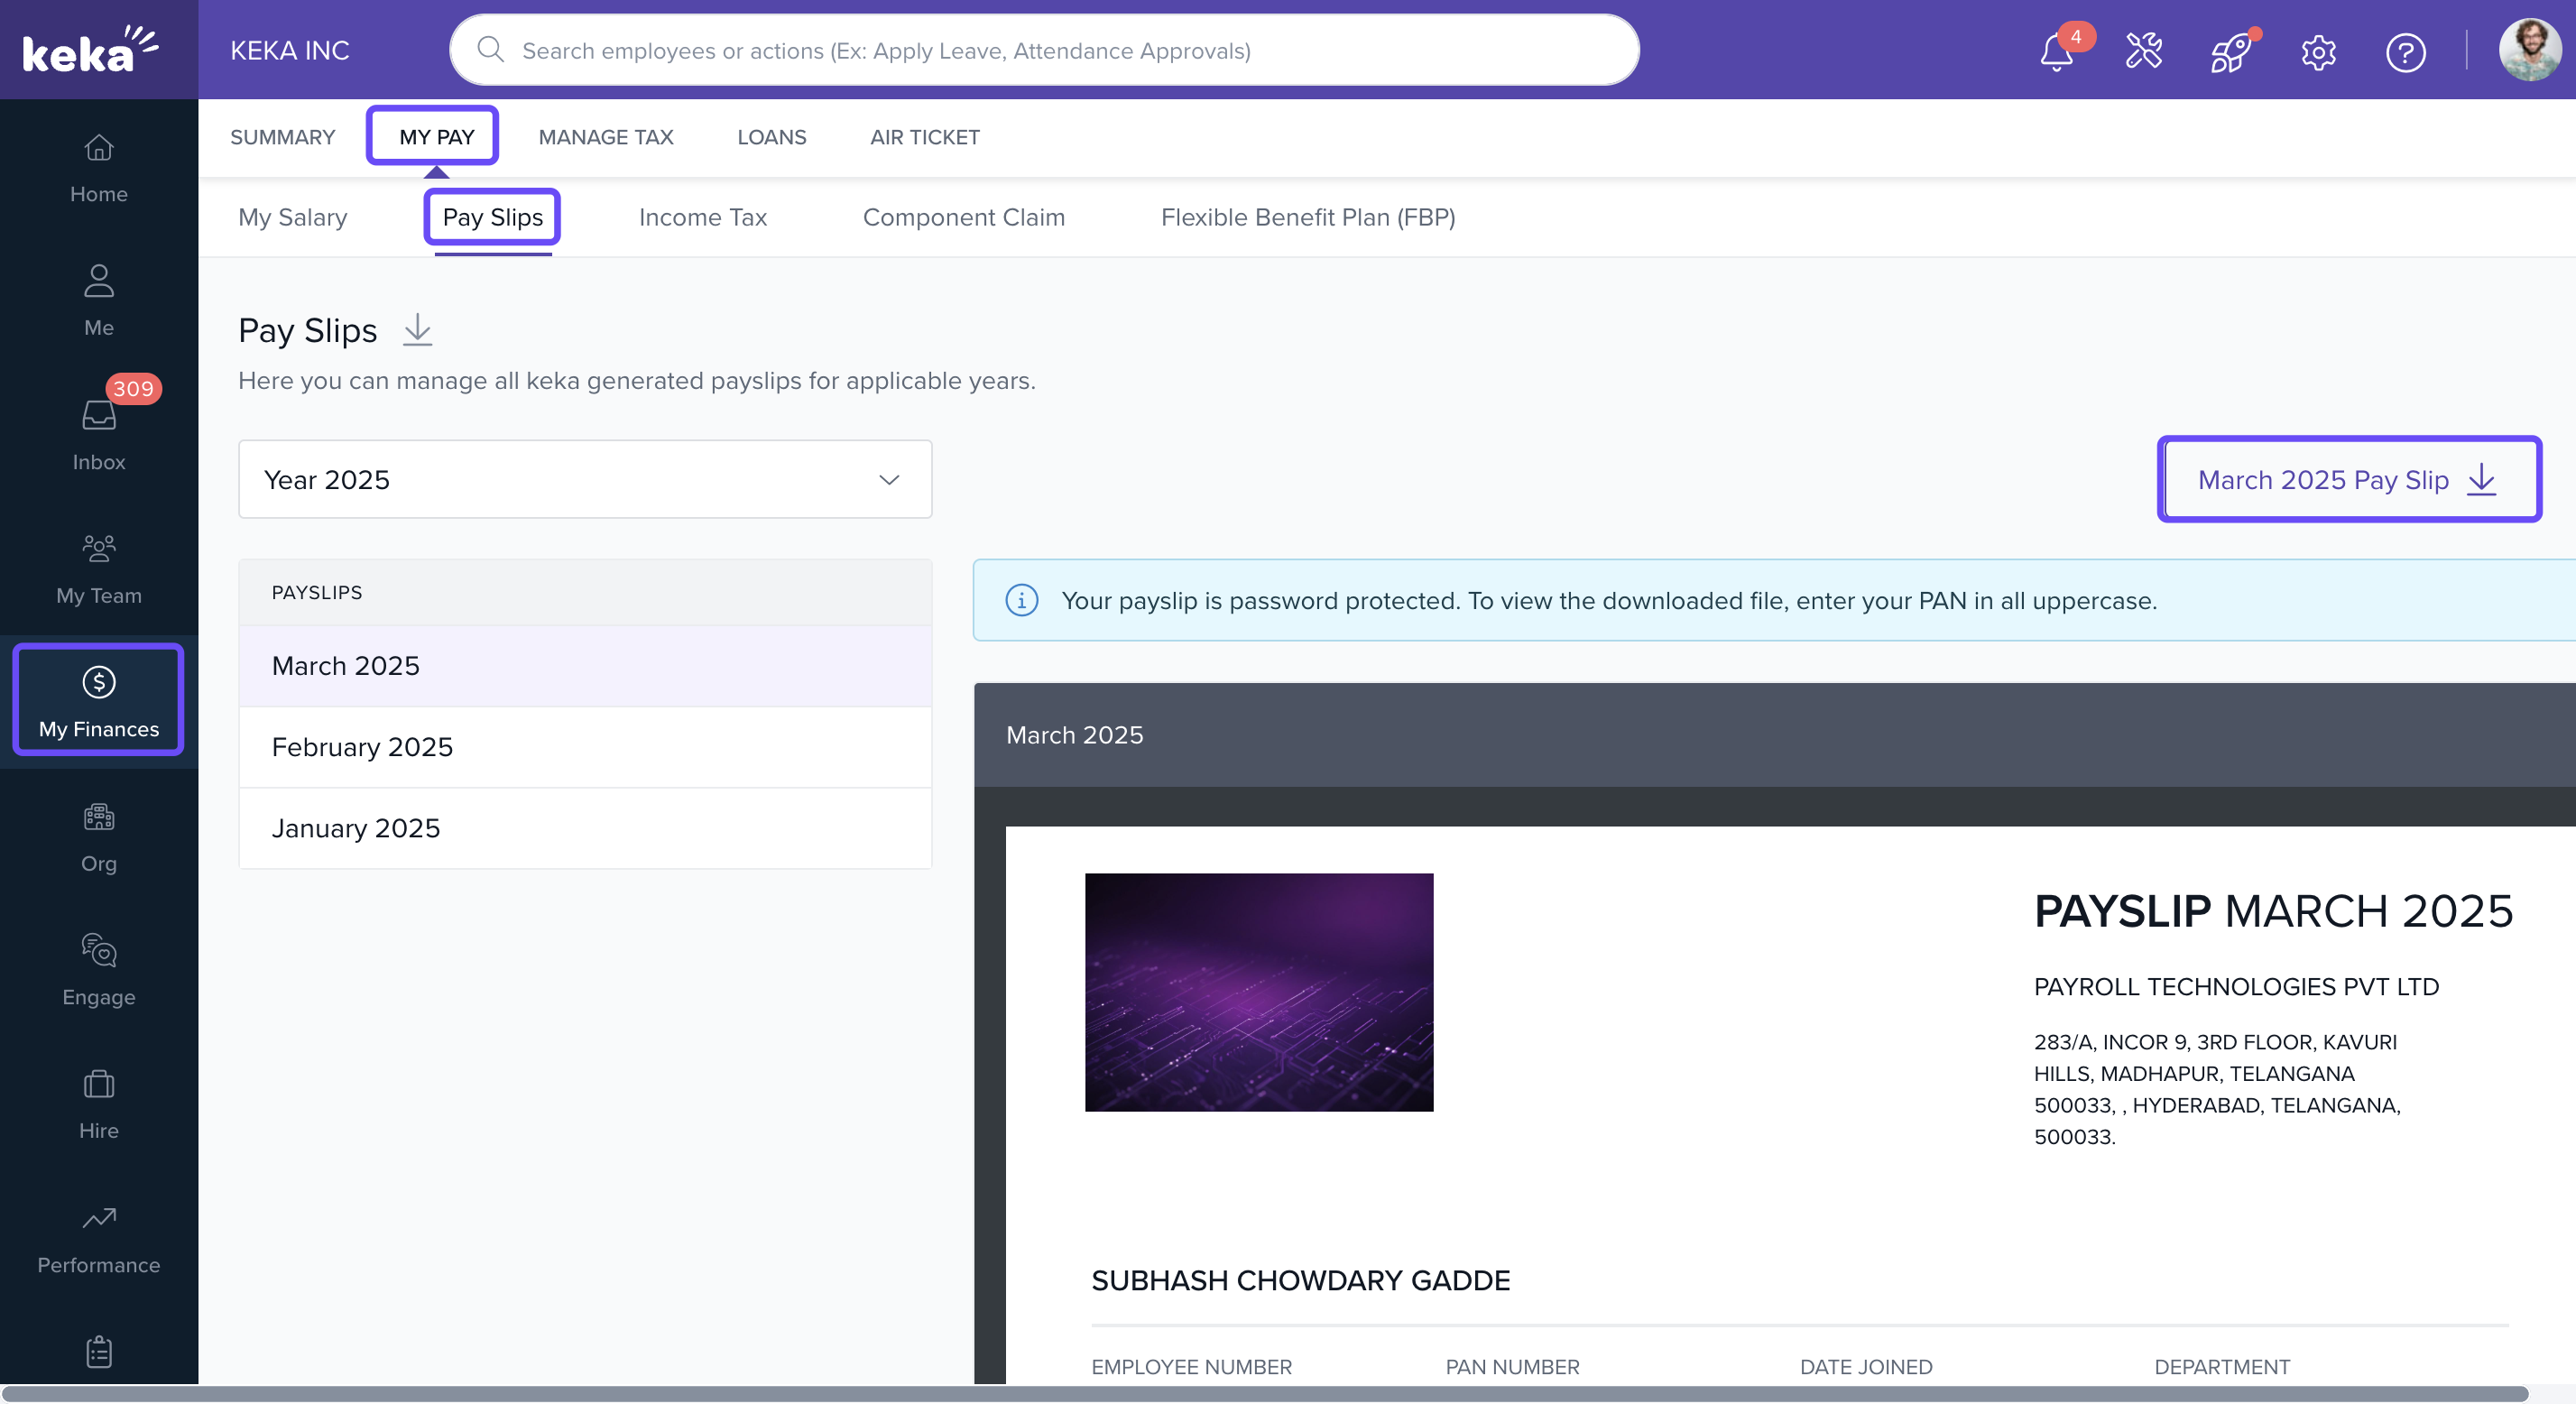Open the Performance sidebar section
The width and height of the screenshot is (2576, 1404).
98,1237
